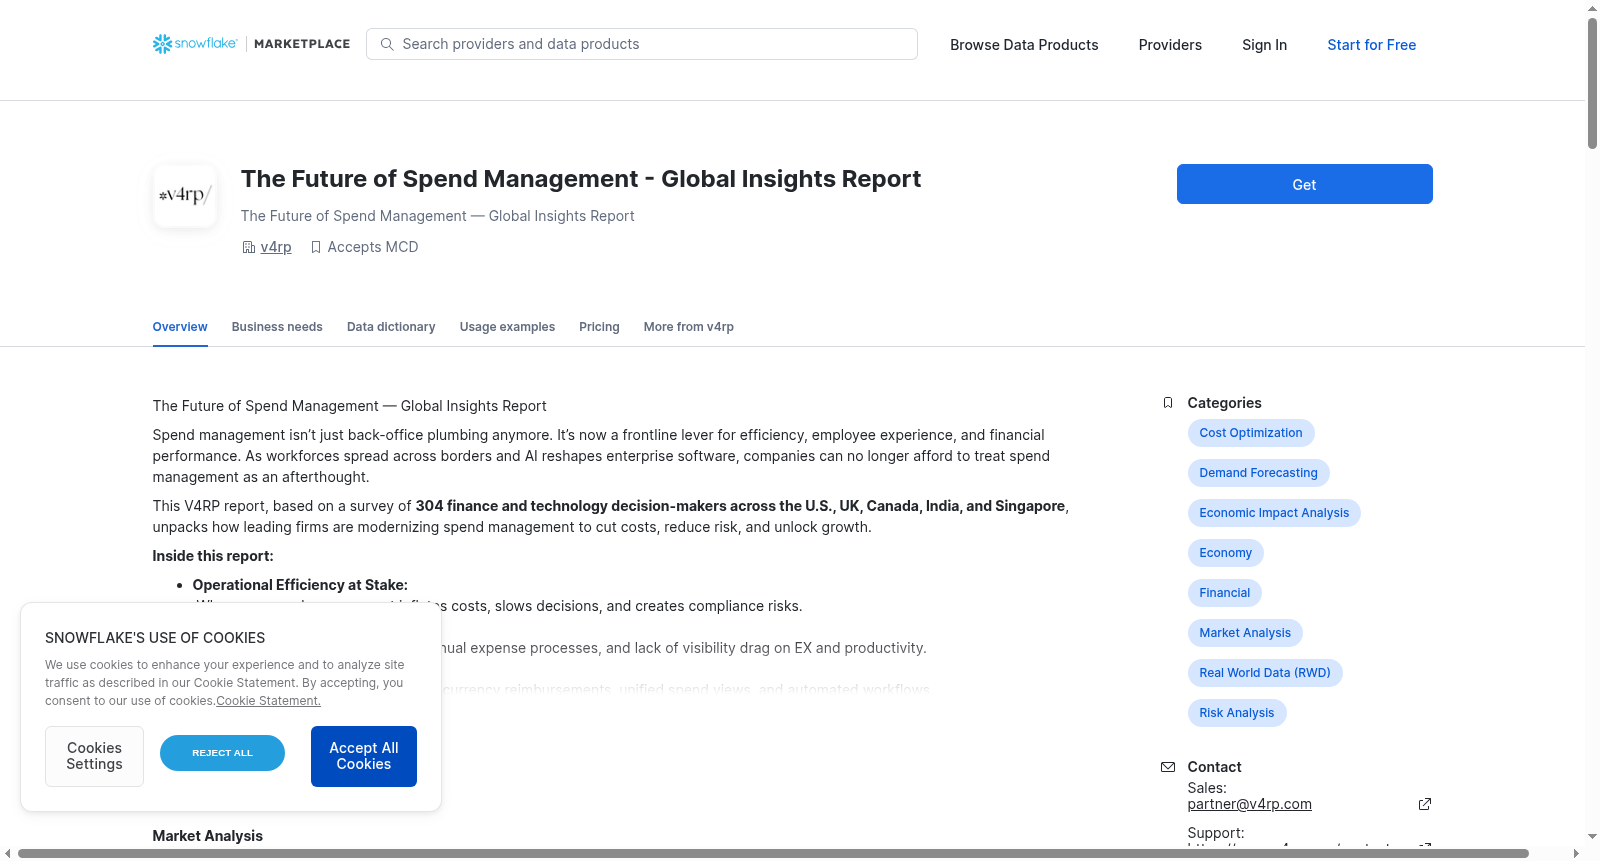This screenshot has width=1600, height=861.
Task: Switch to the Data dictionary tab
Action: [391, 327]
